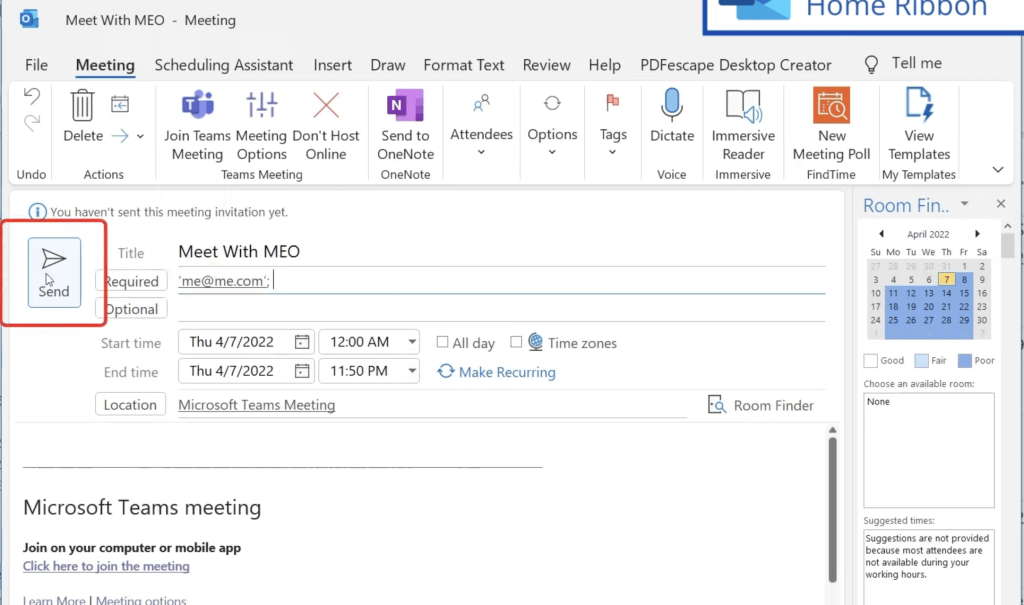The height and width of the screenshot is (605, 1024).
Task: Open the File tab
Action: [x=37, y=65]
